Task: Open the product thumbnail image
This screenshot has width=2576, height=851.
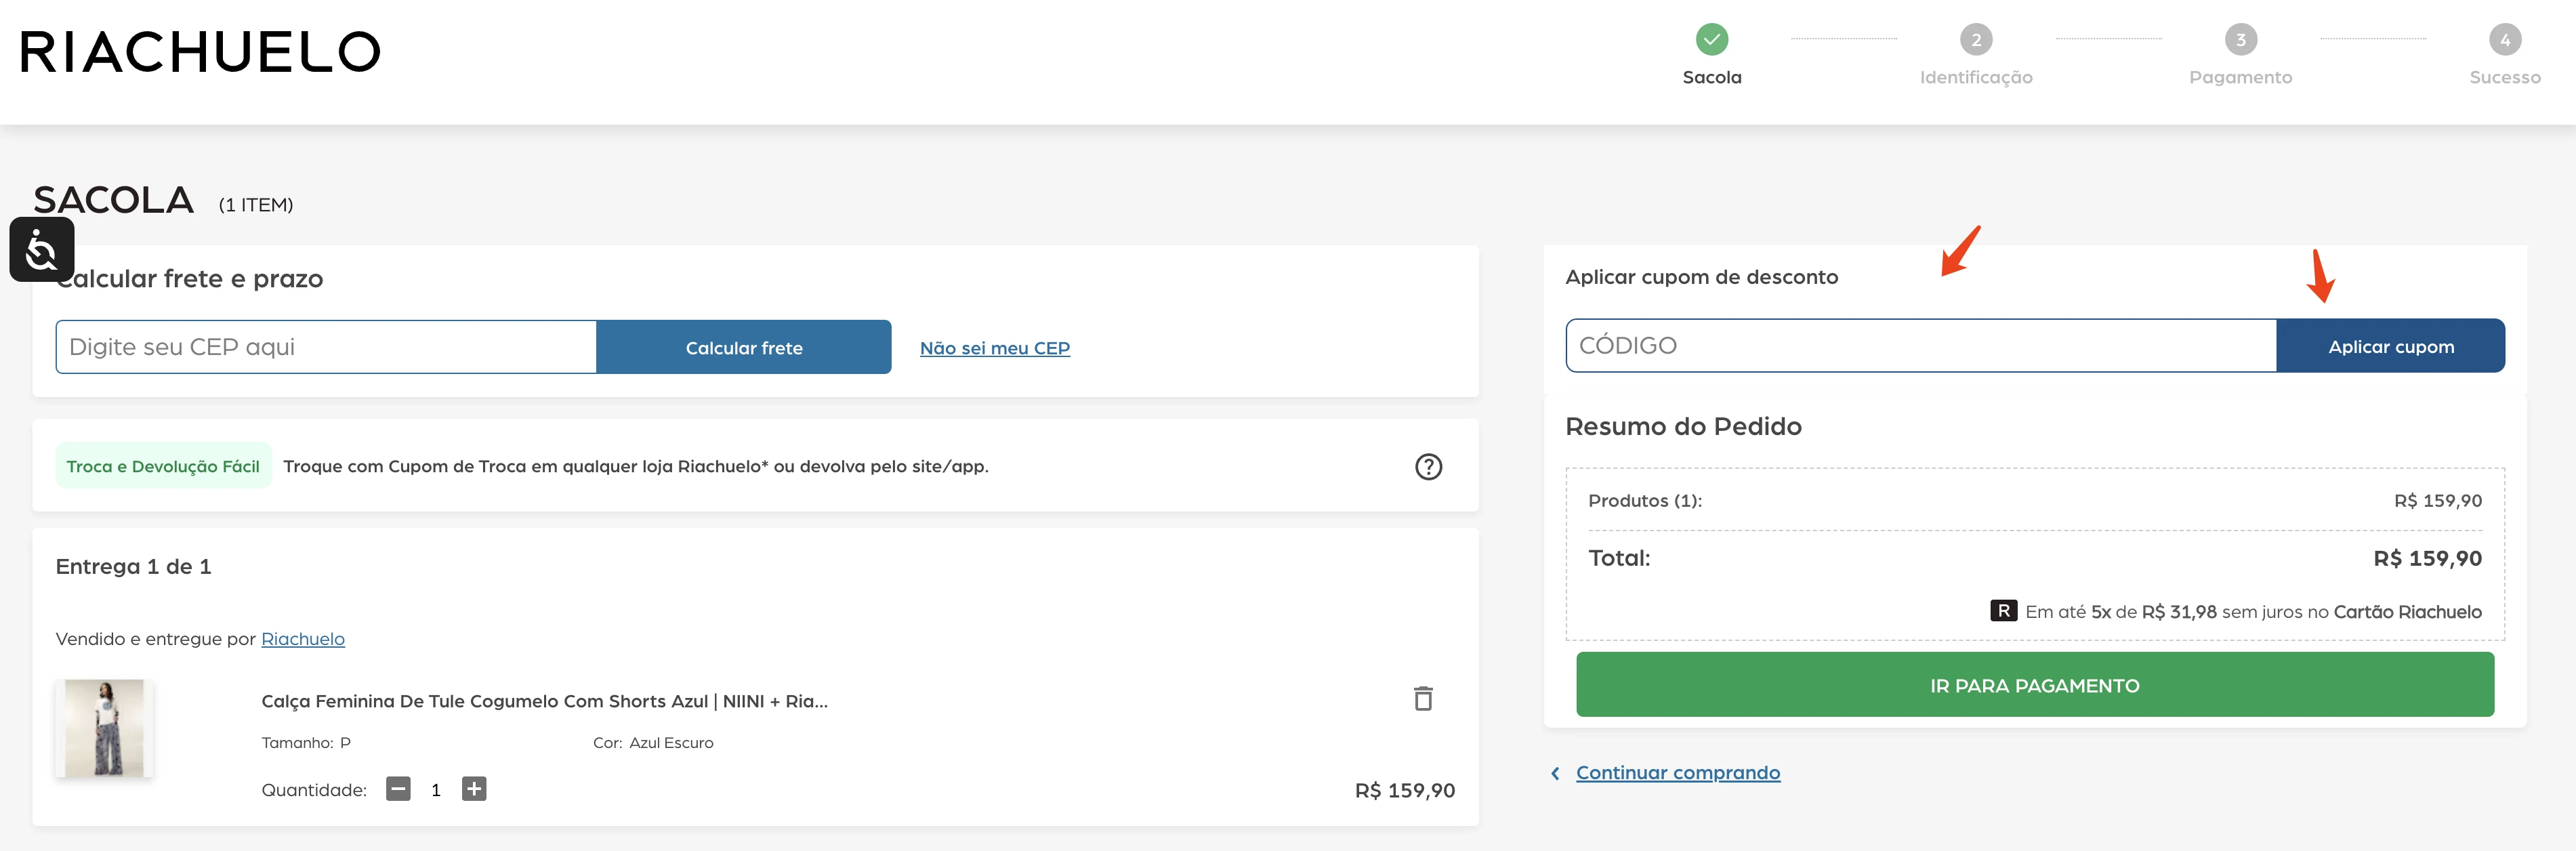Action: point(104,729)
